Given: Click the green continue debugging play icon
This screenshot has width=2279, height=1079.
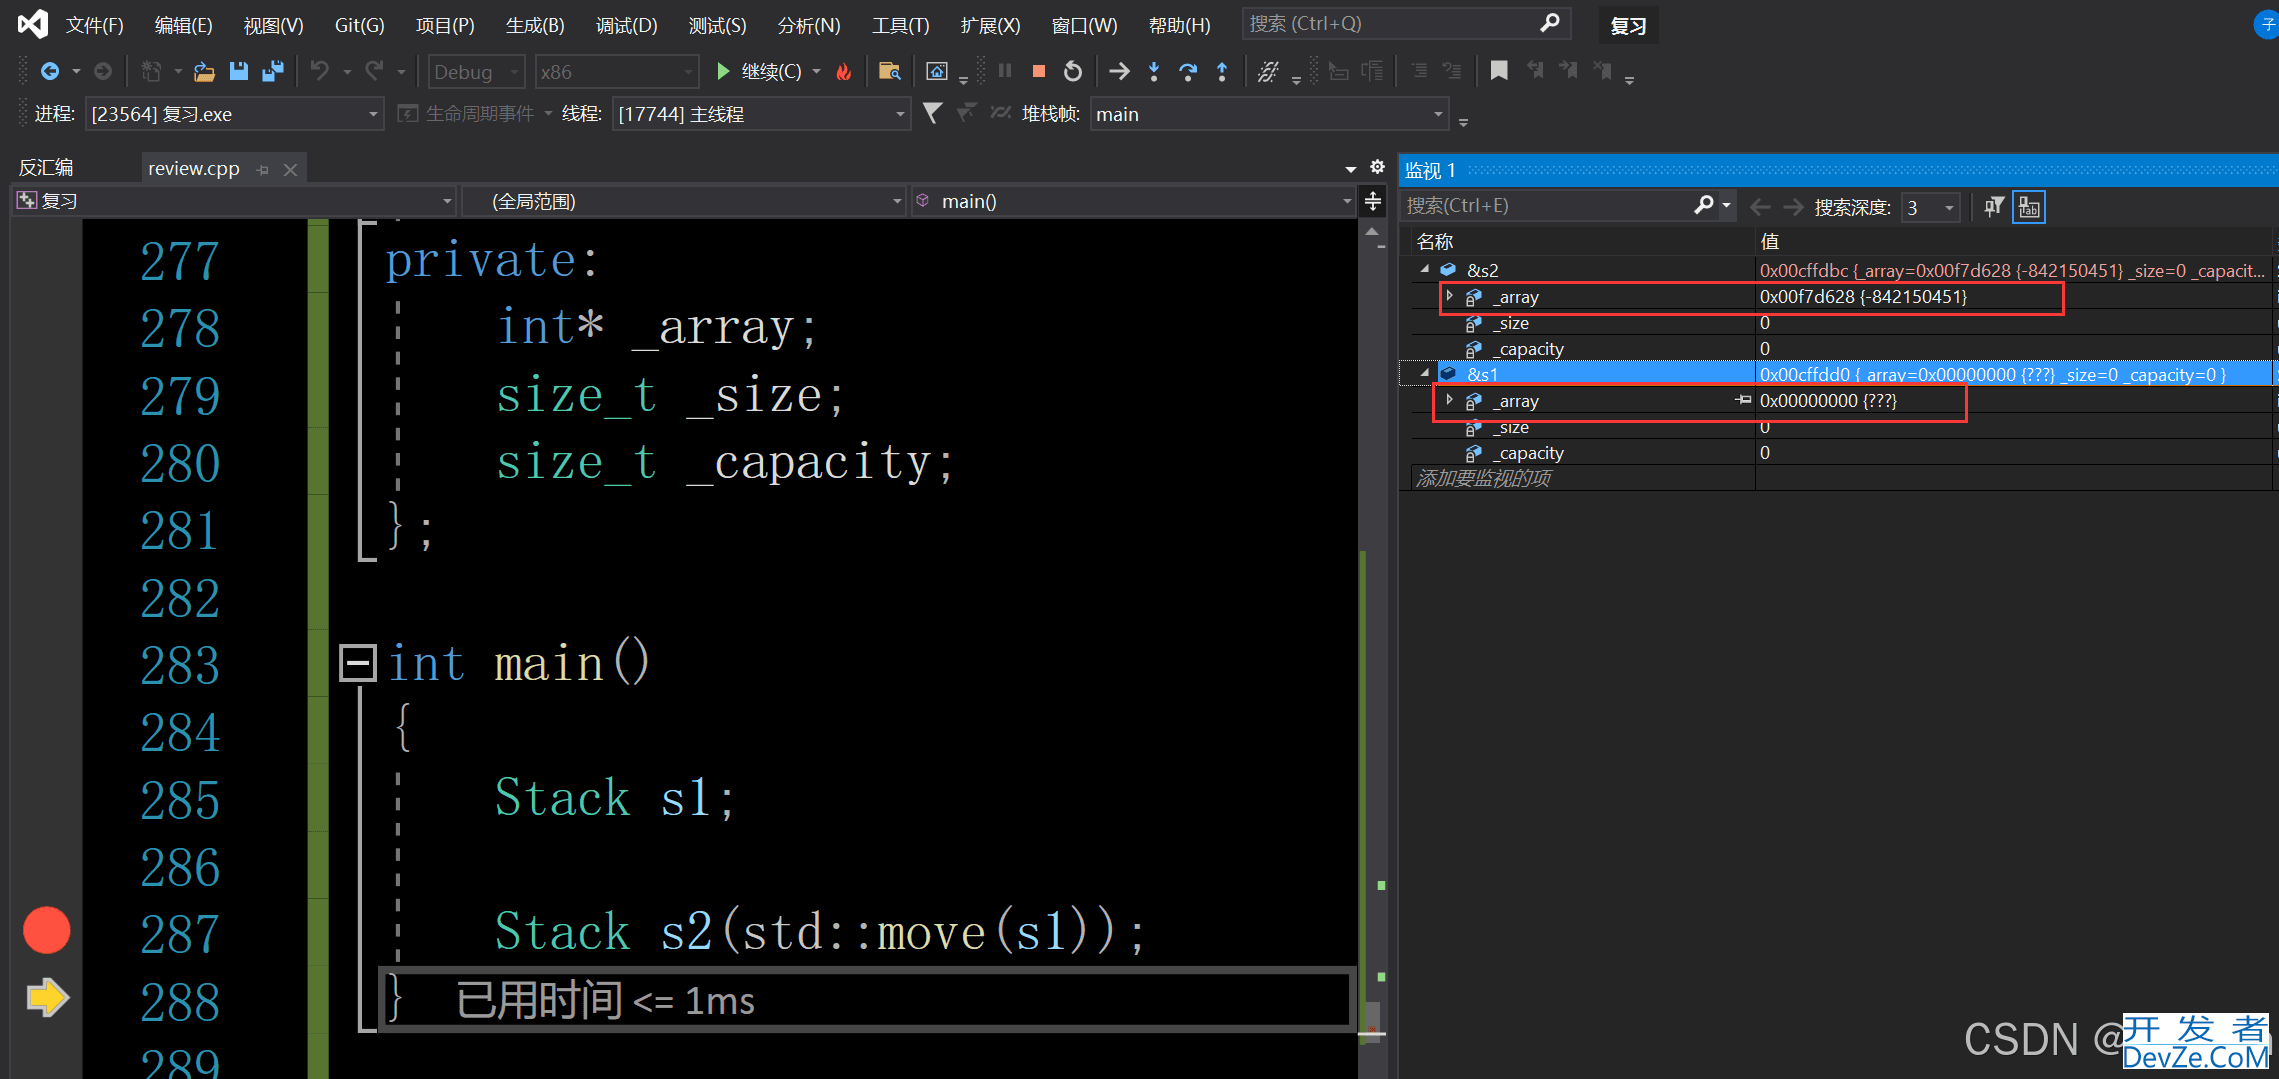Looking at the screenshot, I should coord(723,71).
